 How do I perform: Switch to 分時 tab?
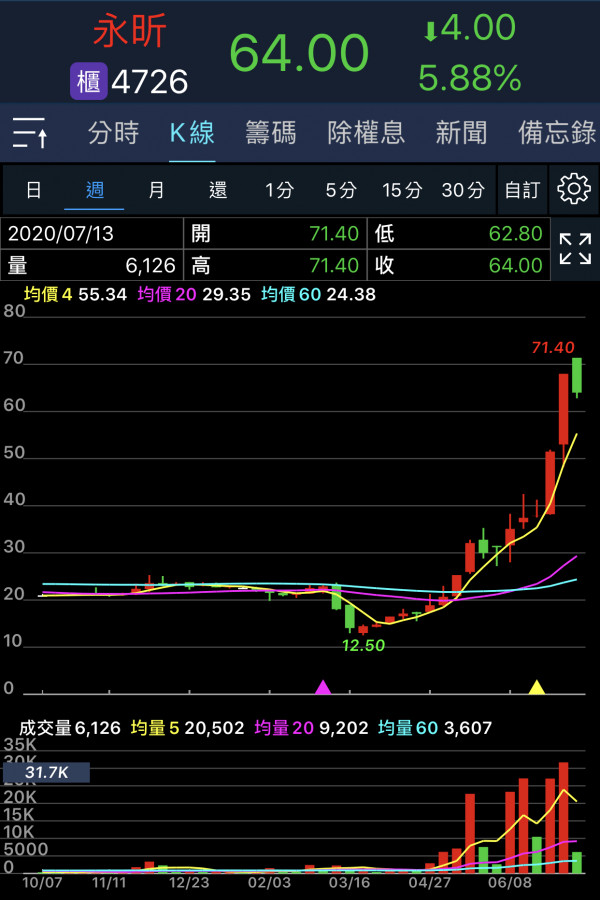tap(113, 133)
